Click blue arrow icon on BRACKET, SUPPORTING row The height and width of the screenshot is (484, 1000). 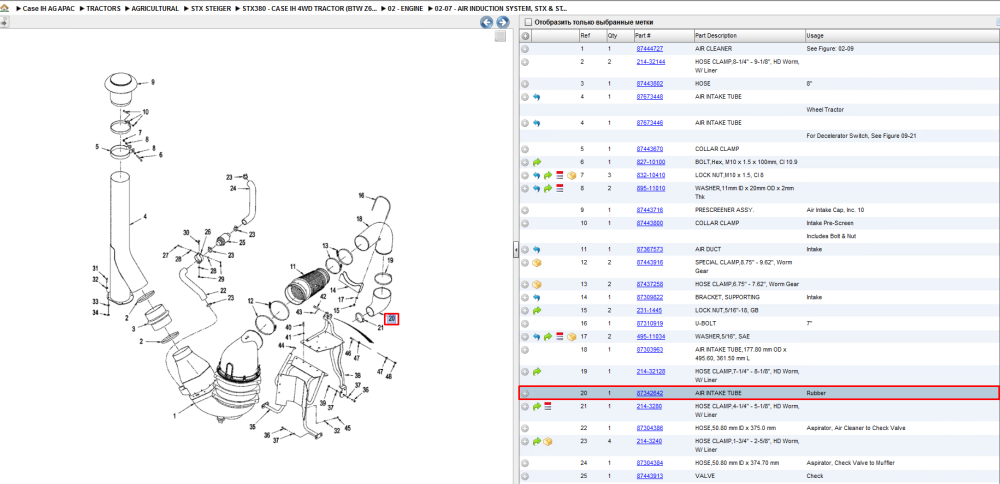coord(536,297)
